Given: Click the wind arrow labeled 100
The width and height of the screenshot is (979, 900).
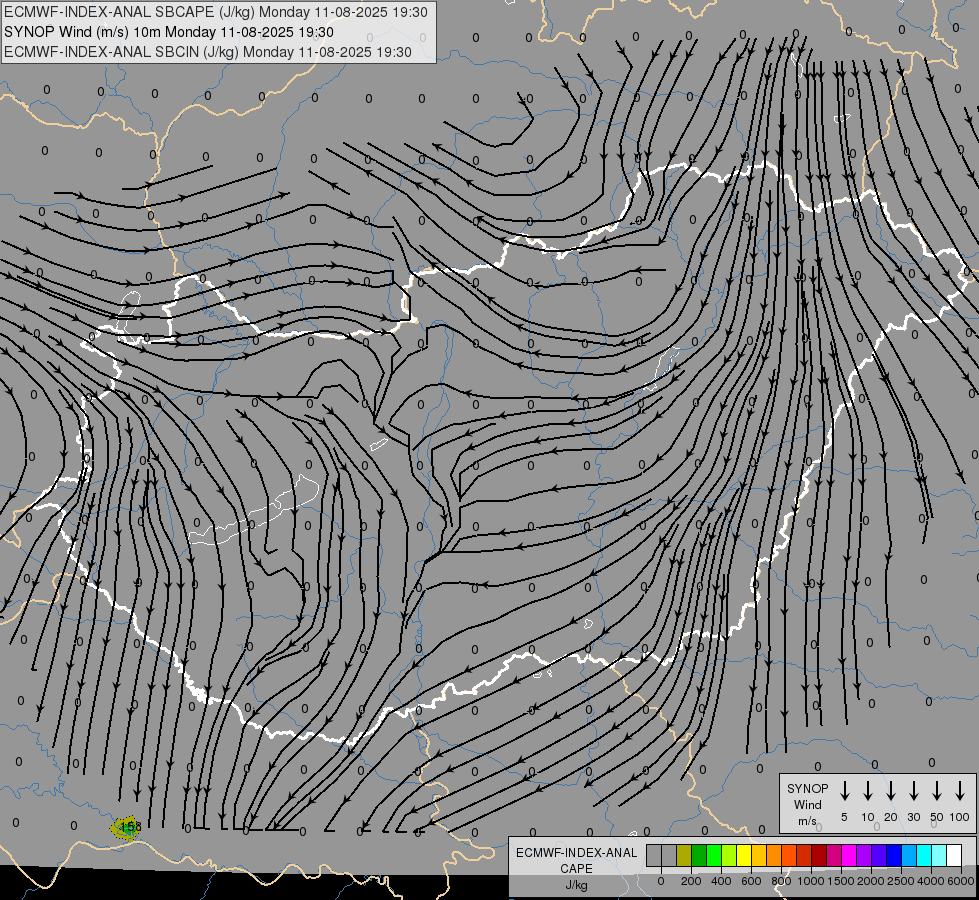Looking at the screenshot, I should 960,791.
